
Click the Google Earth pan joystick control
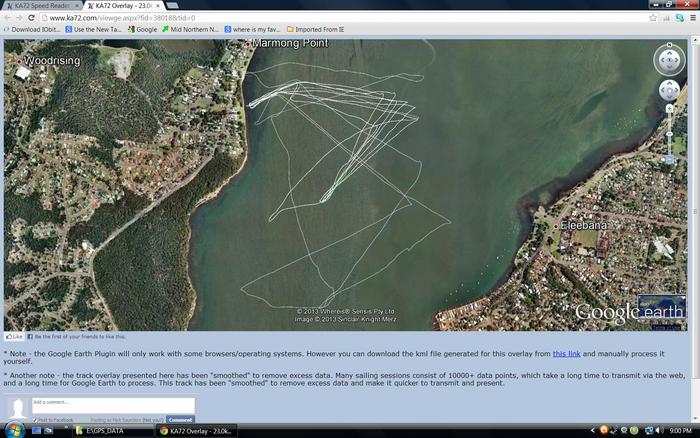[x=669, y=91]
